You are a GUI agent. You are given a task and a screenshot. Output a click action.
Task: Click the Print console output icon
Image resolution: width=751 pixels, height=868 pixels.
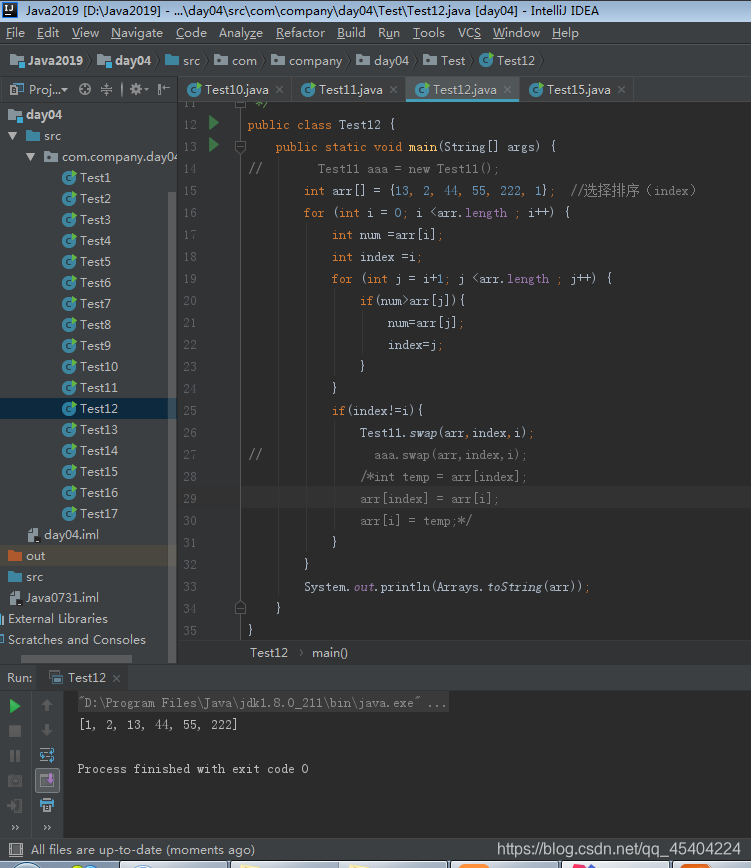(47, 805)
